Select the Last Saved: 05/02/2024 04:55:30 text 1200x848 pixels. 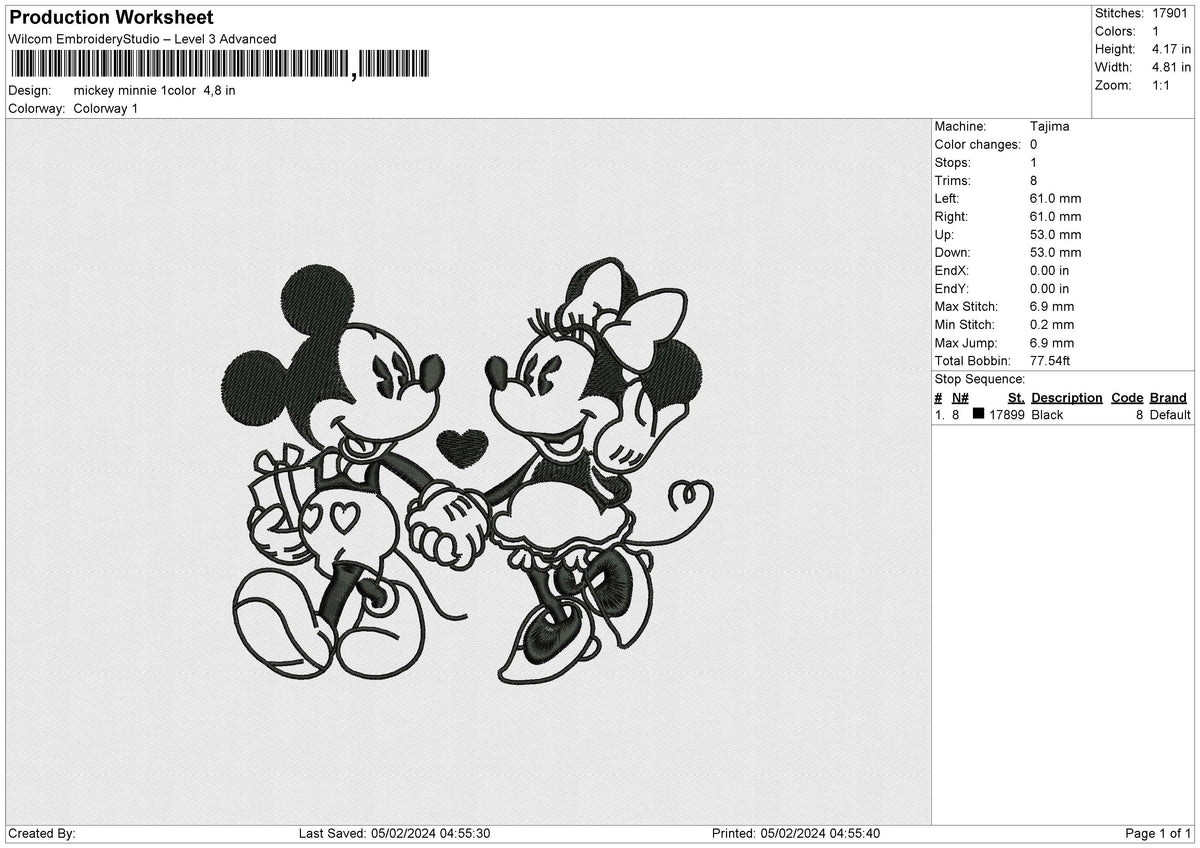(394, 833)
